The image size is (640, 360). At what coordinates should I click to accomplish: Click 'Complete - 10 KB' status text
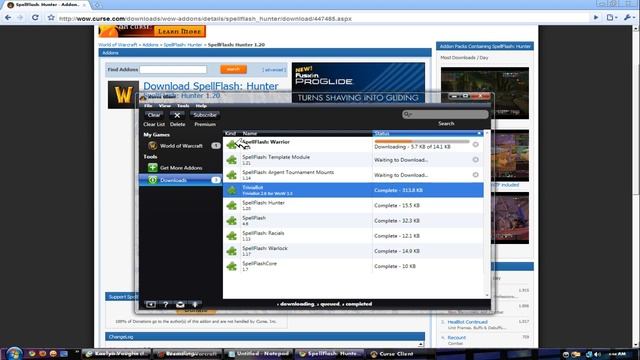[x=395, y=267]
